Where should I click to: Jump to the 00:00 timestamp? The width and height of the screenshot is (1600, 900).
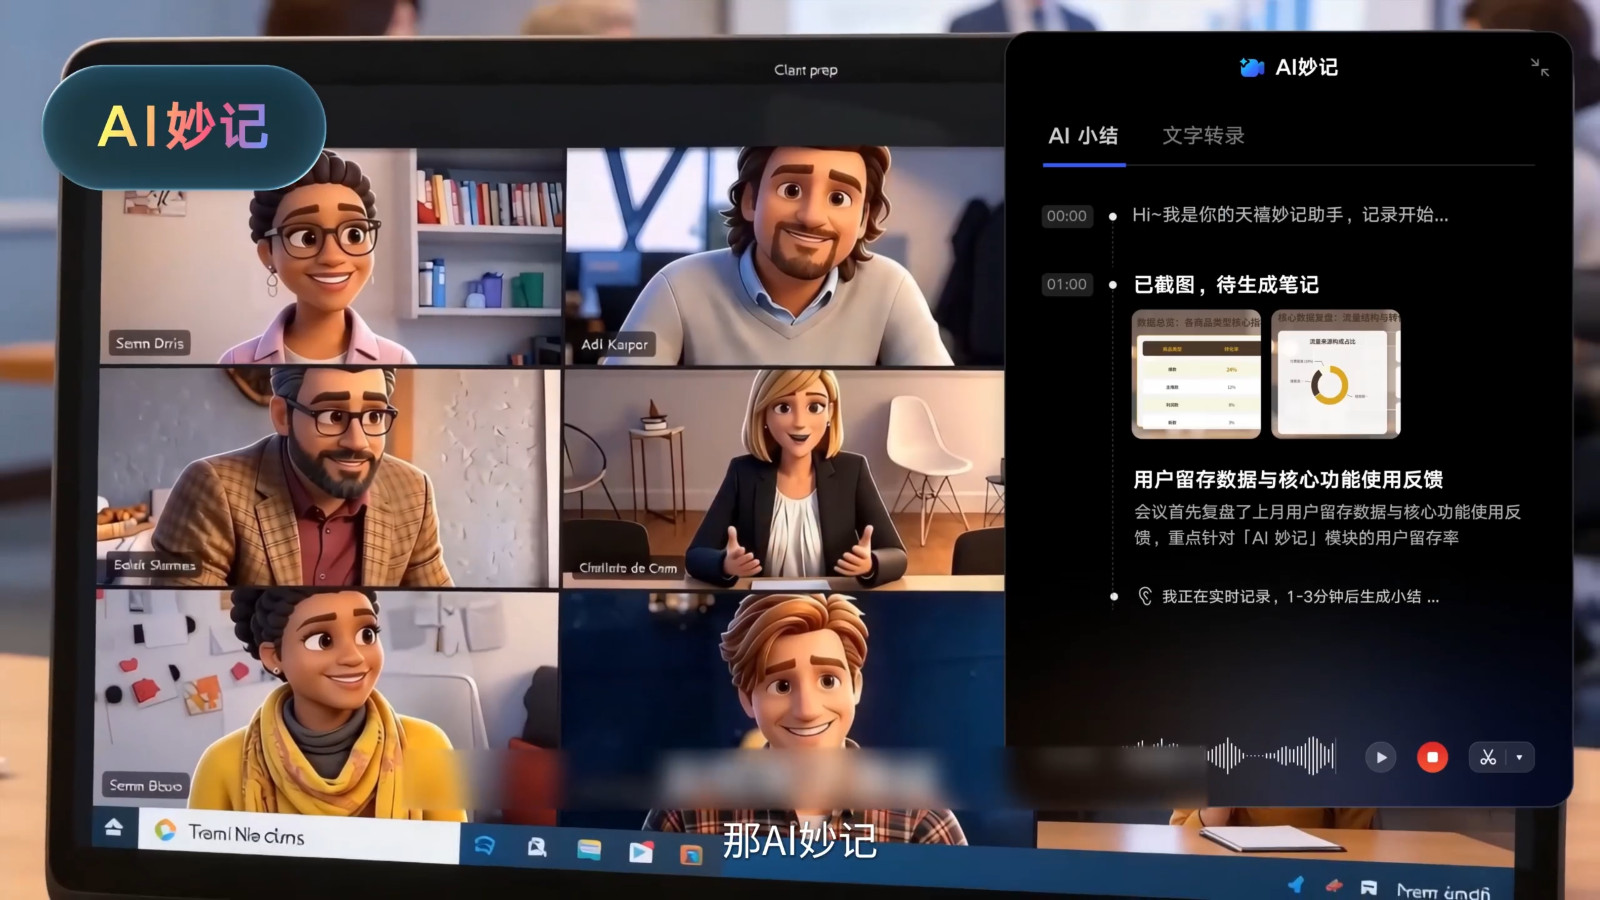click(x=1066, y=216)
